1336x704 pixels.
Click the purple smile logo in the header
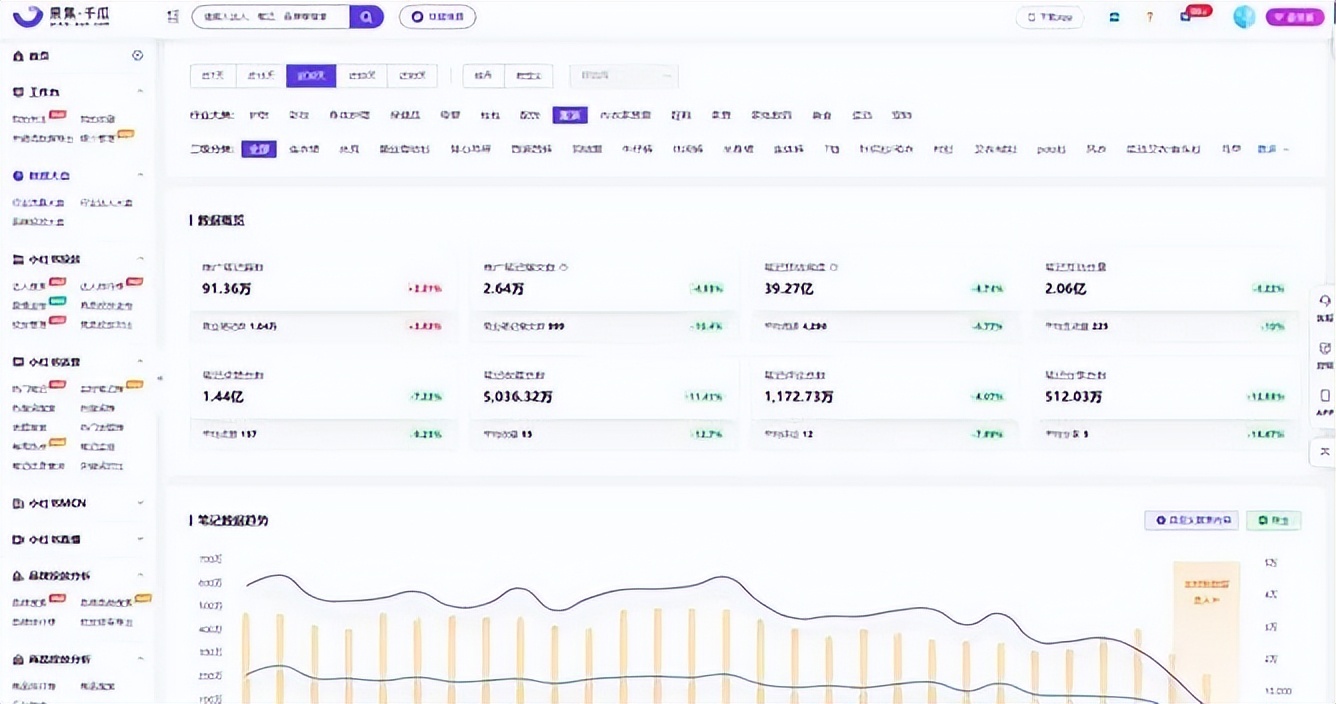tap(29, 16)
